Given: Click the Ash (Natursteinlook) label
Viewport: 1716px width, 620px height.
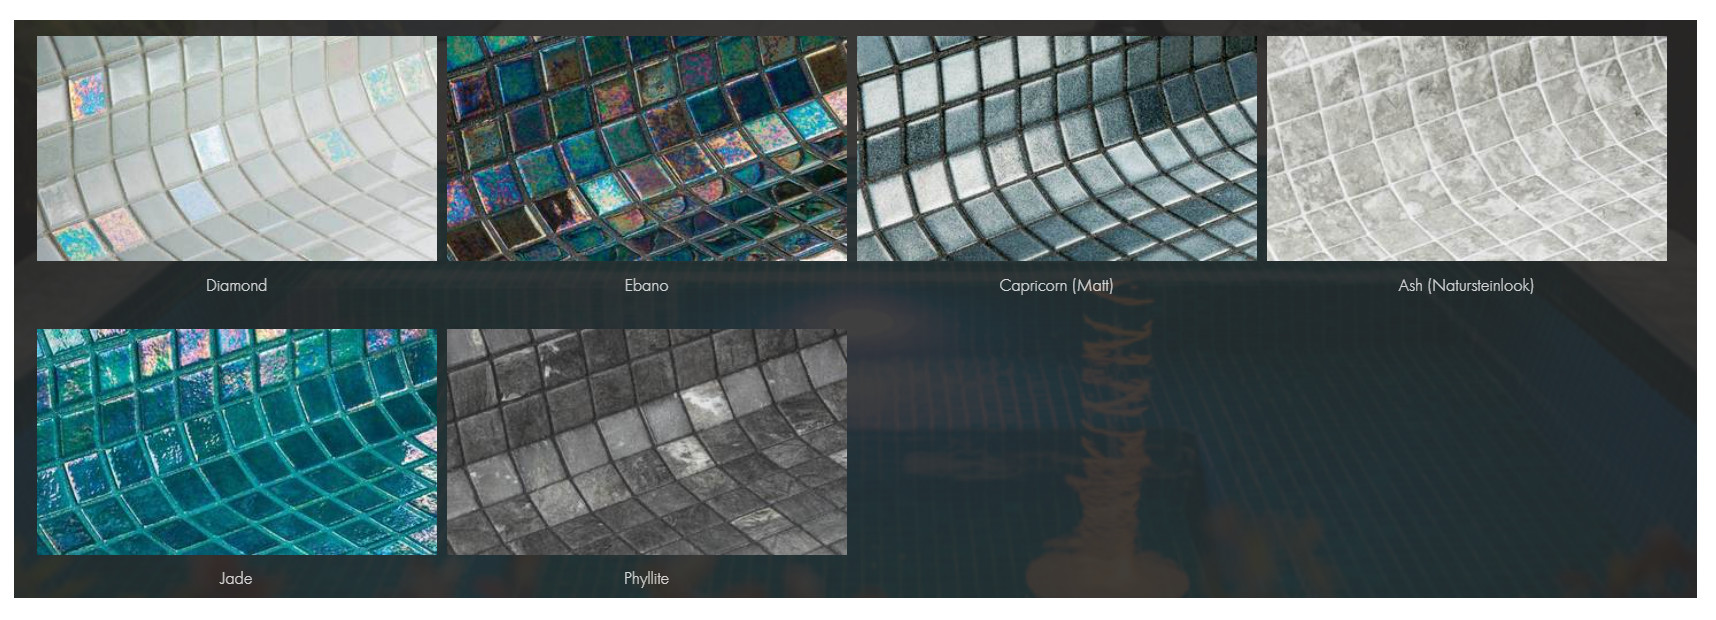Looking at the screenshot, I should click(1466, 285).
